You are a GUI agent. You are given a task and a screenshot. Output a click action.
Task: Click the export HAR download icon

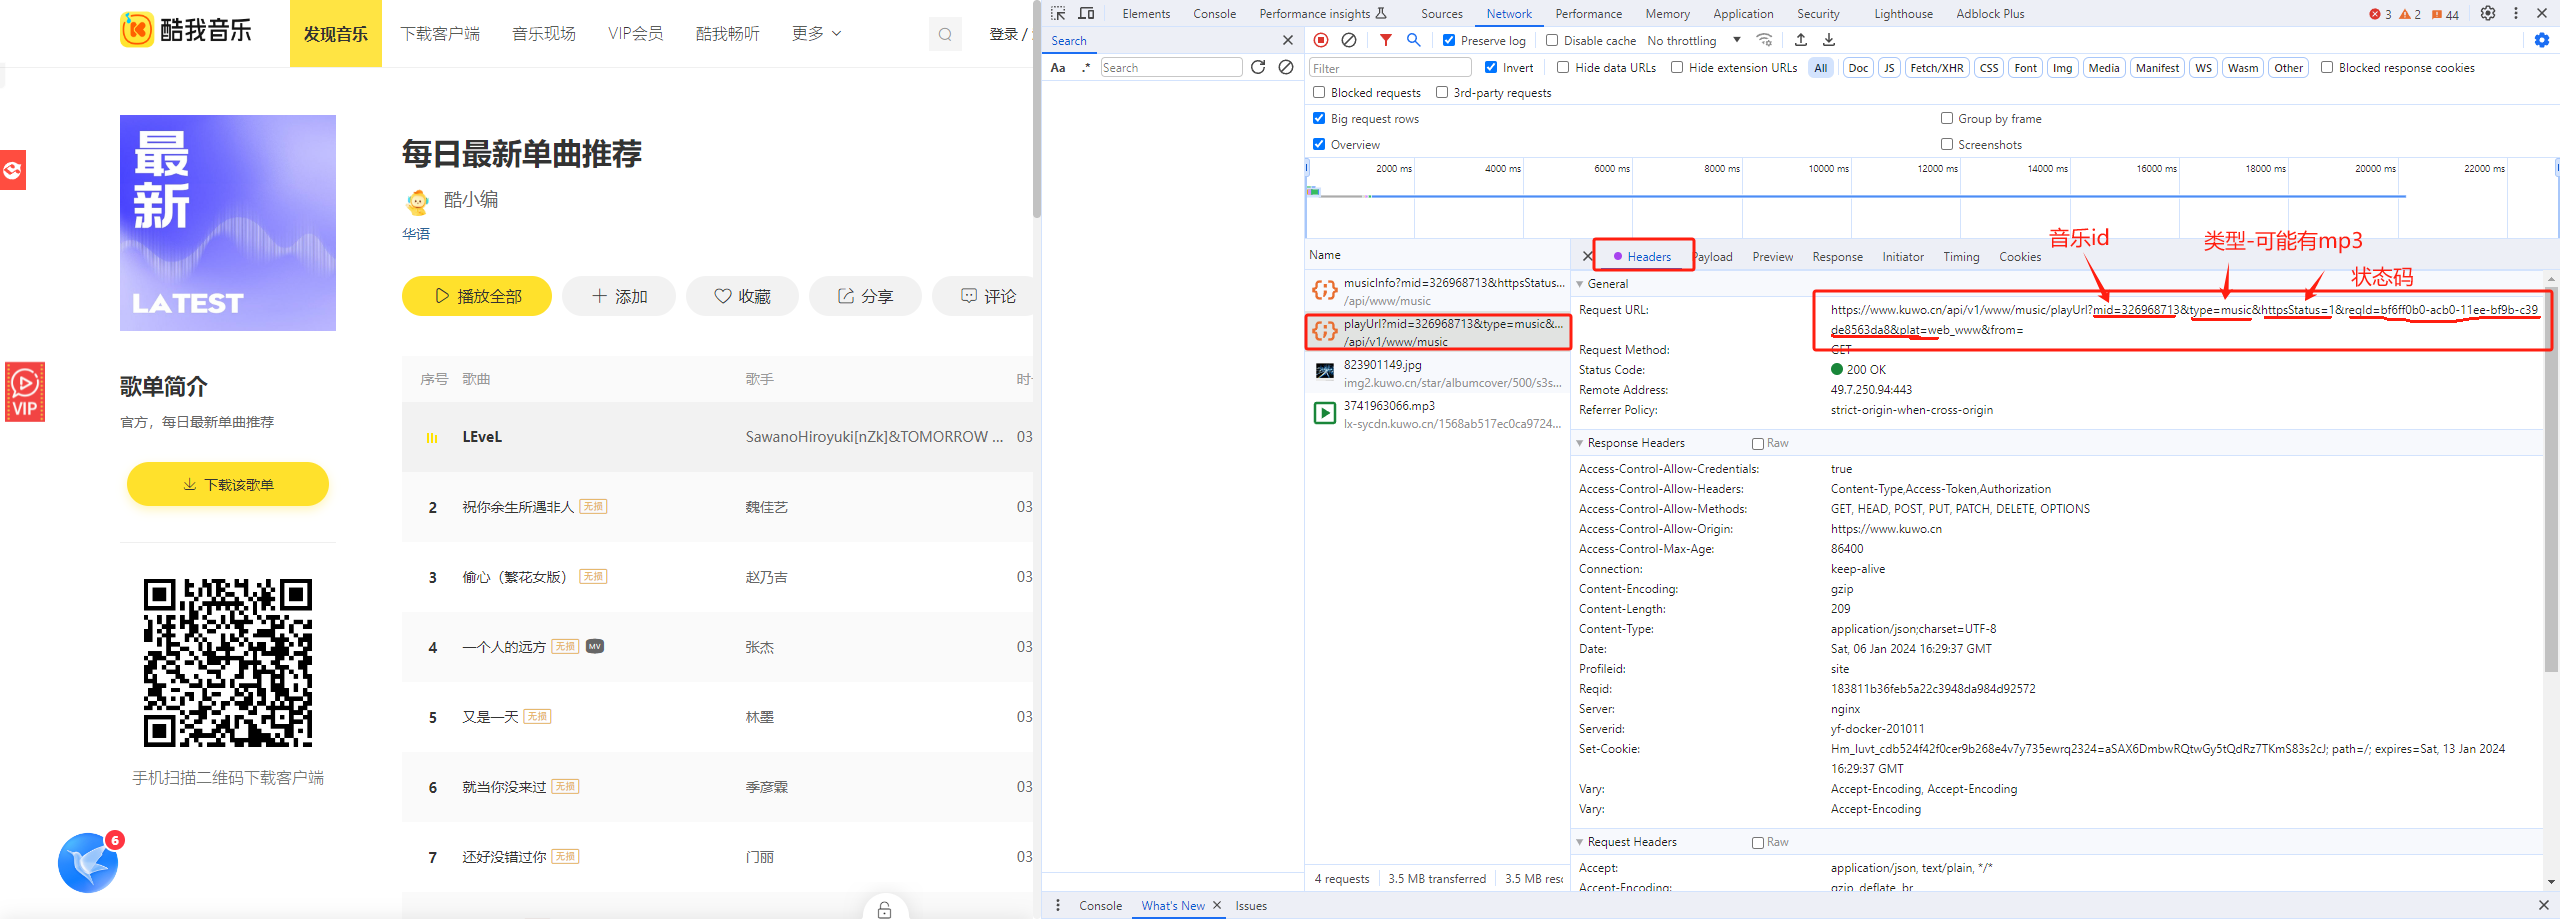[x=1829, y=40]
